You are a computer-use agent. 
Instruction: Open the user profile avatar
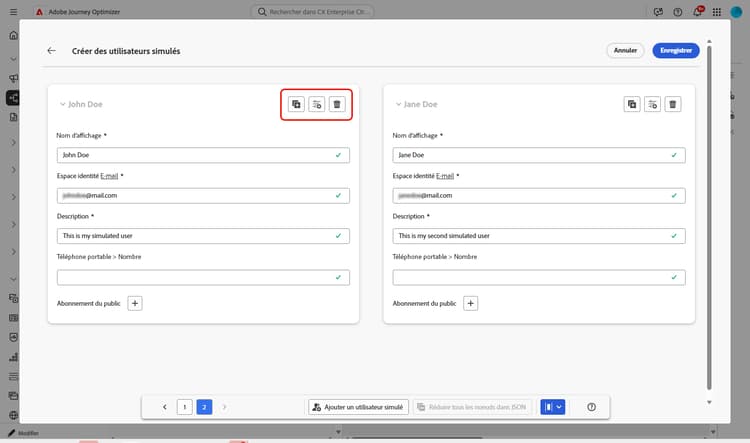click(x=736, y=12)
